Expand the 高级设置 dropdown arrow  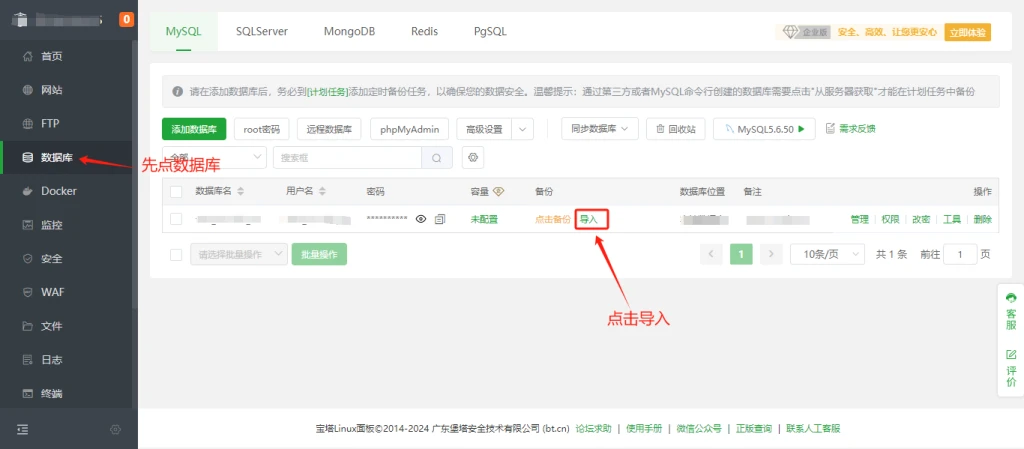[x=524, y=129]
